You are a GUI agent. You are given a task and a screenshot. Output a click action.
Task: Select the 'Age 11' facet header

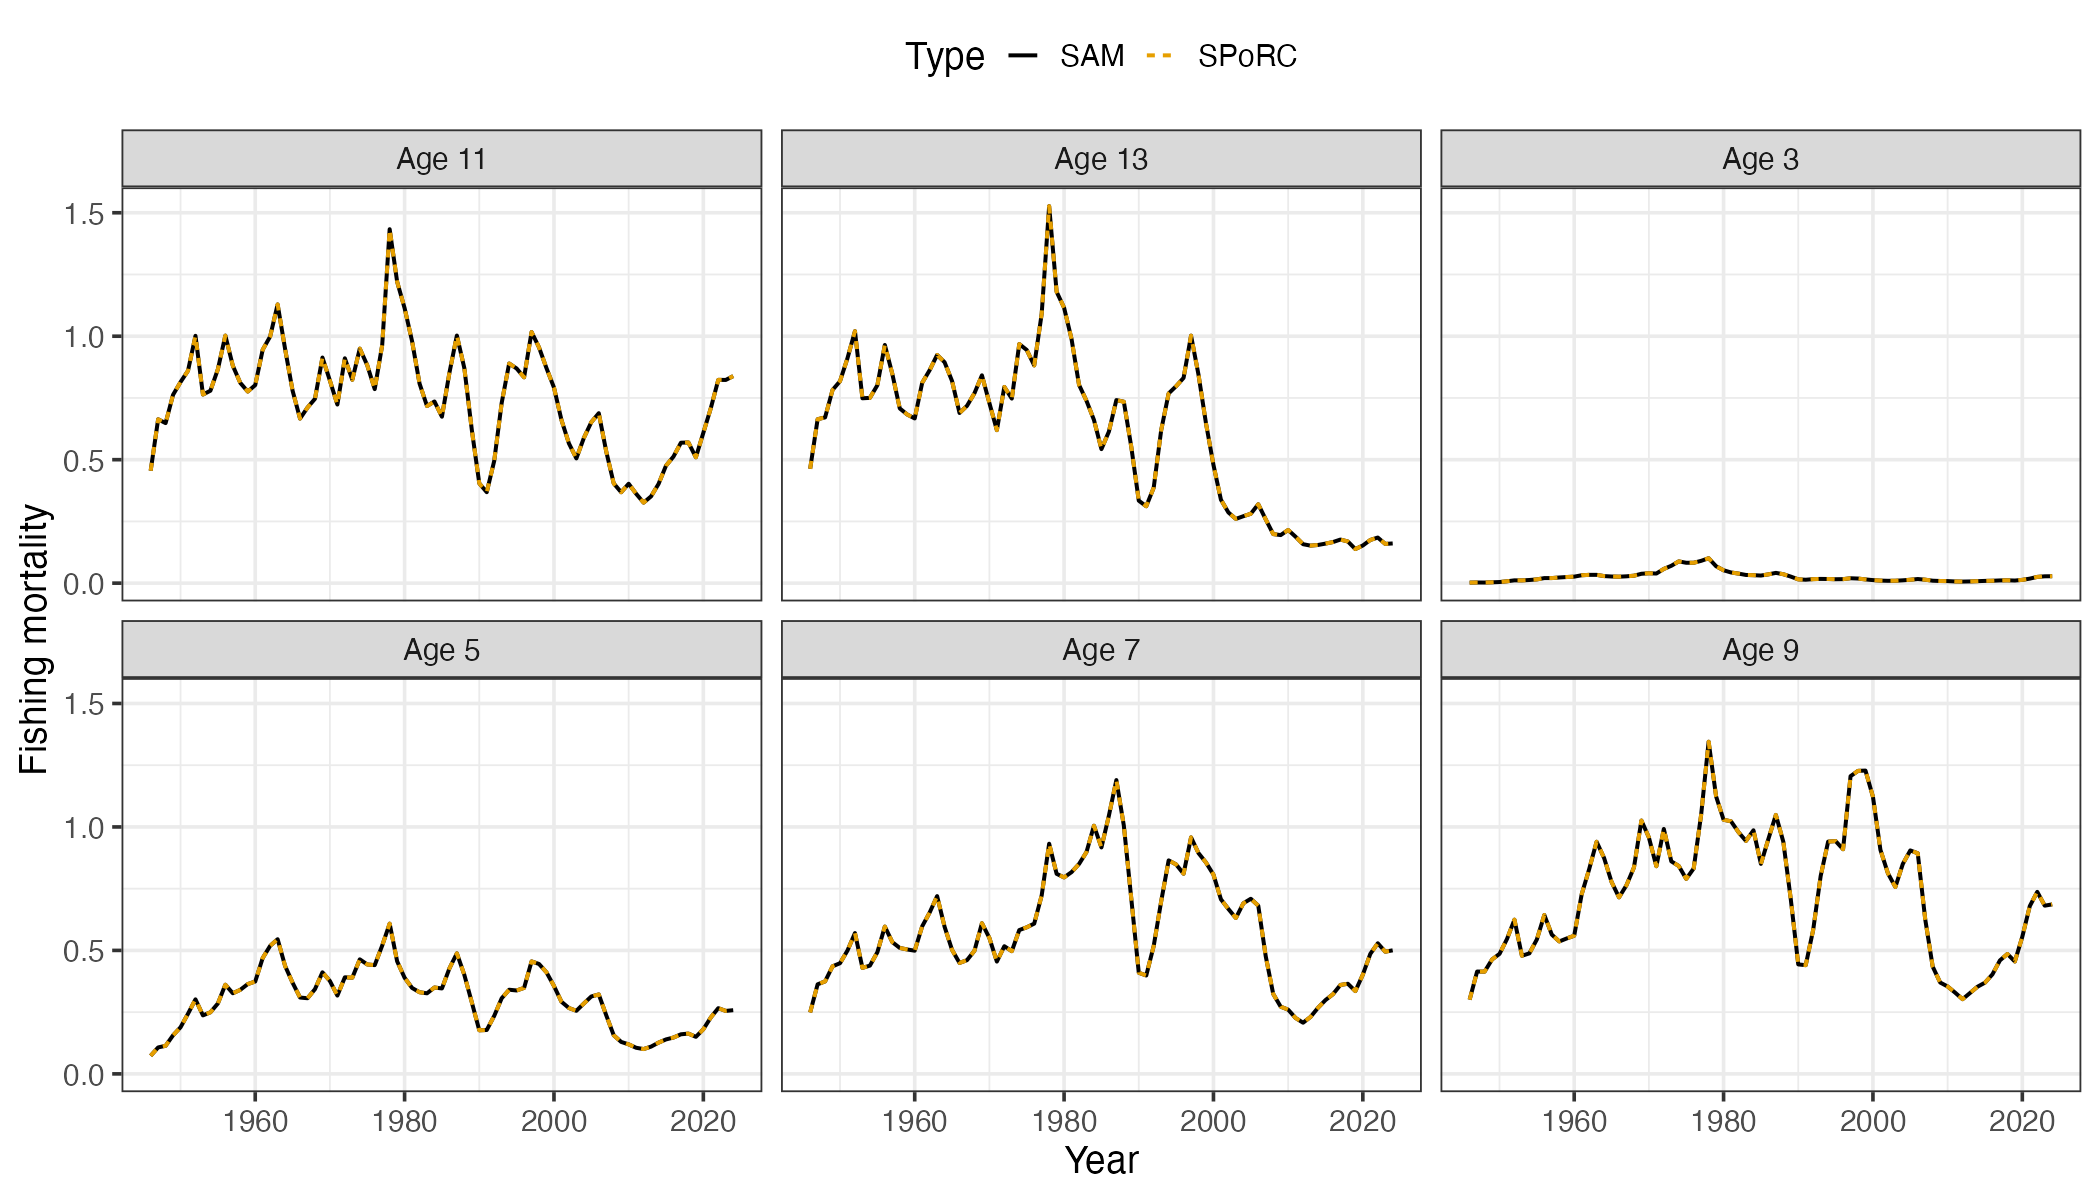point(441,158)
